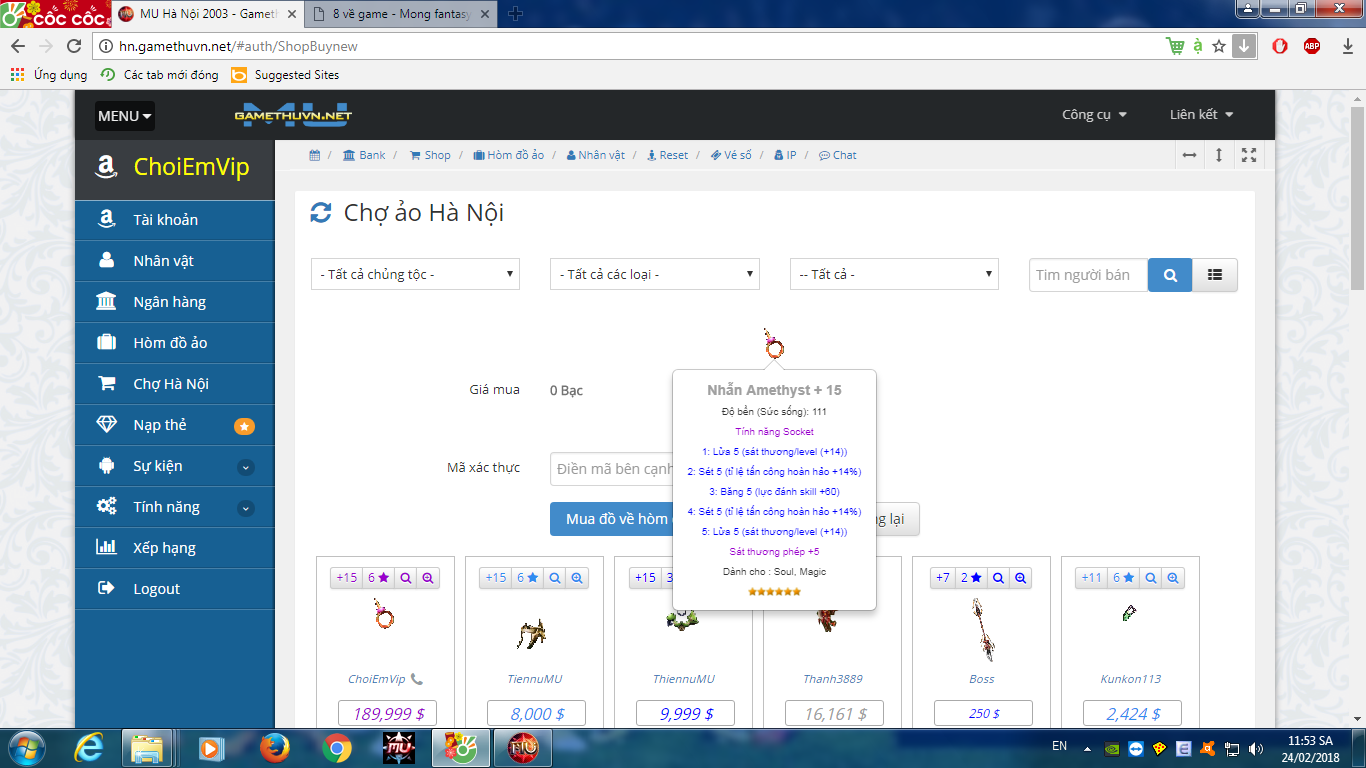The height and width of the screenshot is (768, 1366).
Task: Click Reset breadcrumb link
Action: [667, 155]
